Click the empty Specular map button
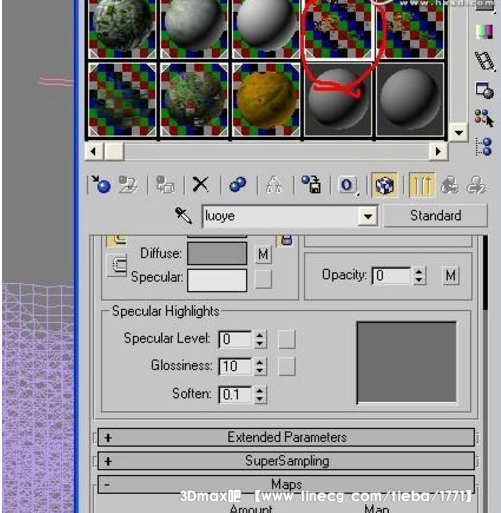Screen dimensions: 501x513 [x=263, y=279]
